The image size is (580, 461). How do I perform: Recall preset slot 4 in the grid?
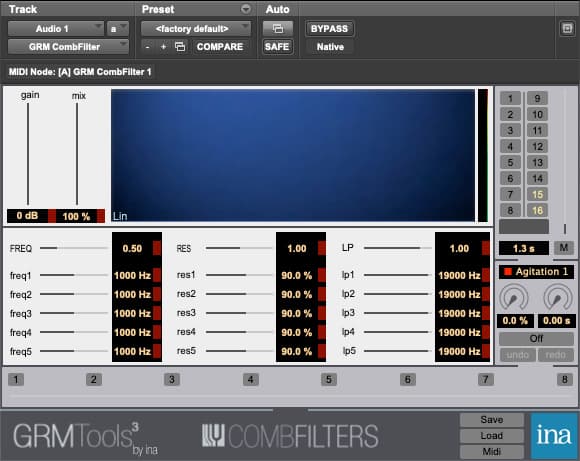coord(510,147)
